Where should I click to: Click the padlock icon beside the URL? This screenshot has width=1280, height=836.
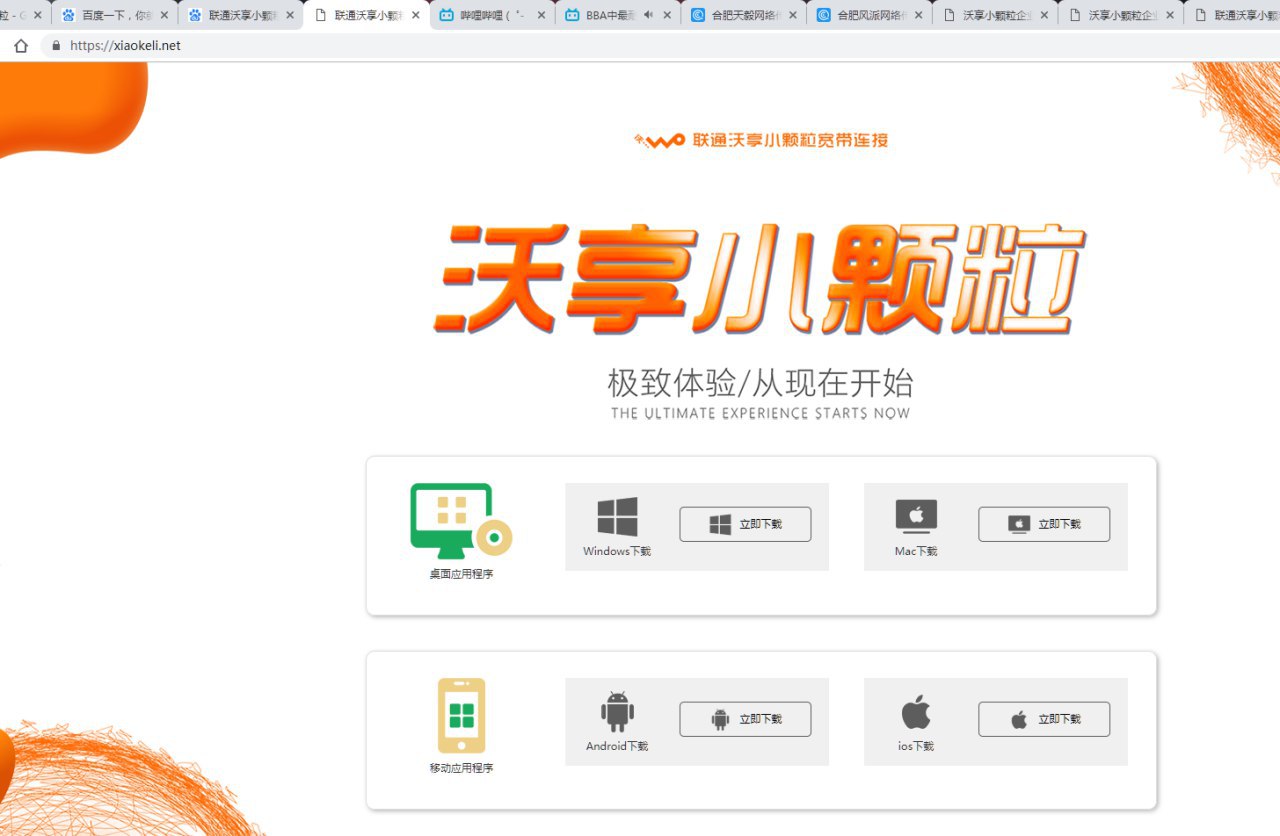(56, 46)
